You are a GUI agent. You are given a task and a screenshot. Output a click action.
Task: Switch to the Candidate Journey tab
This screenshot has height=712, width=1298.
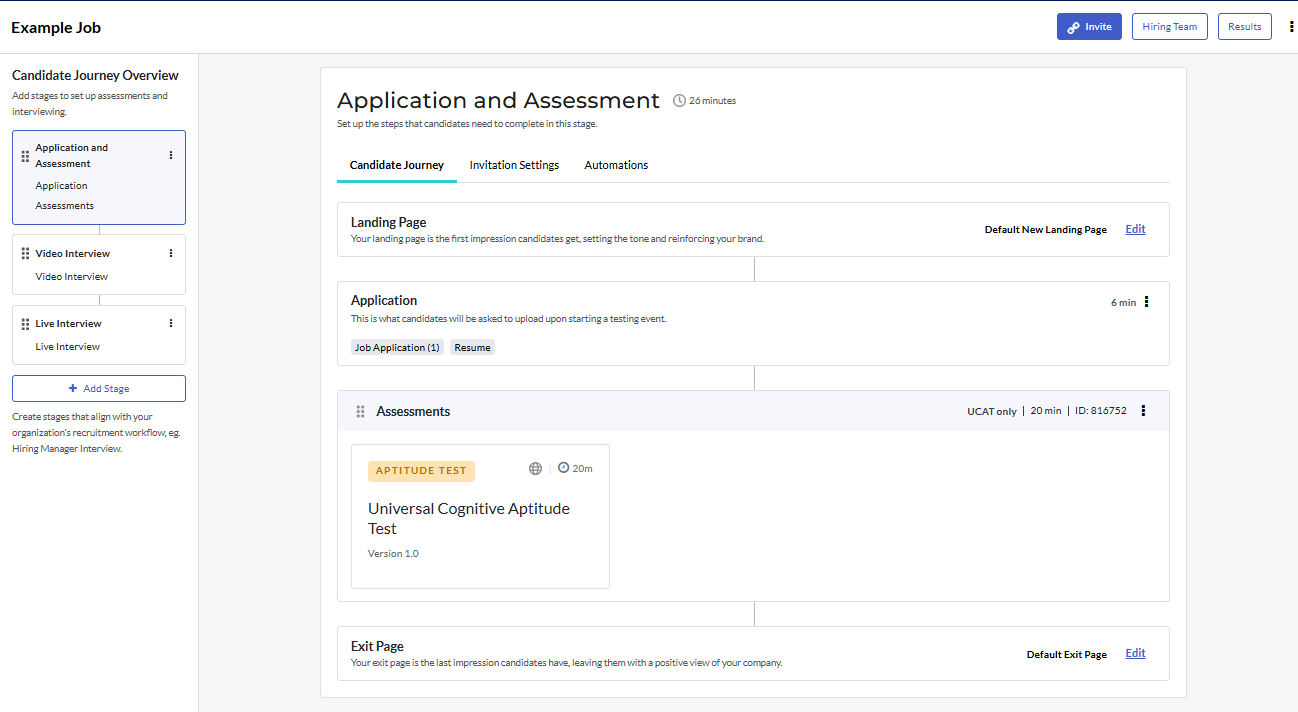[x=397, y=165]
